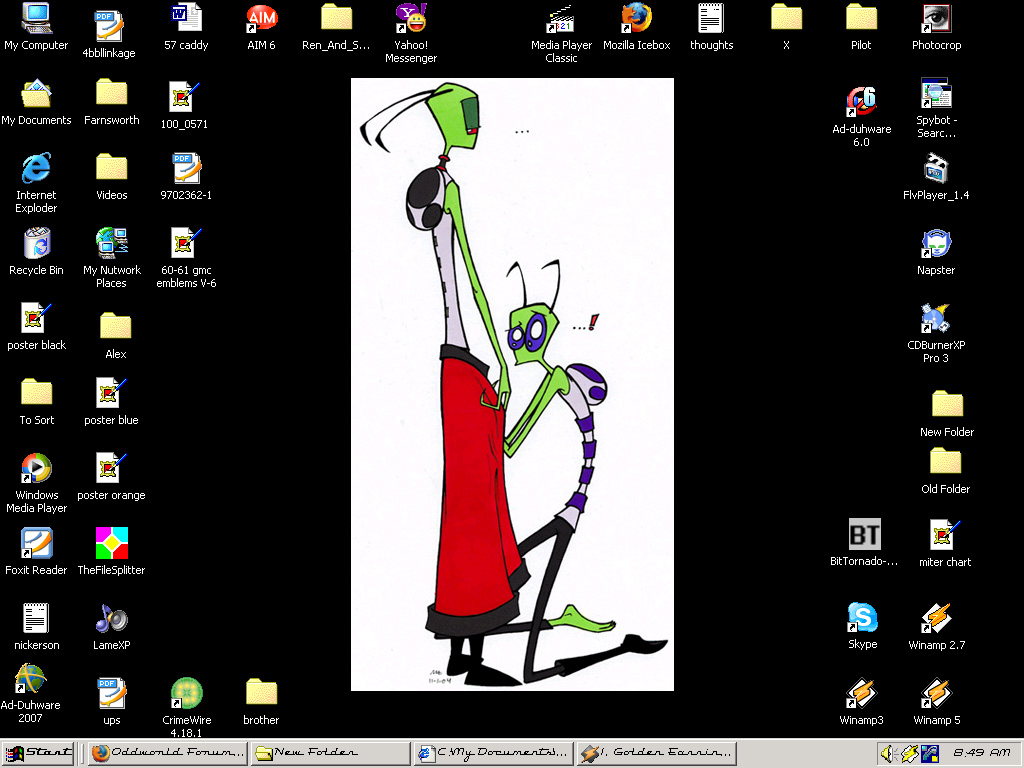Select the Foxit Reader icon
The image size is (1024, 768).
click(x=37, y=544)
